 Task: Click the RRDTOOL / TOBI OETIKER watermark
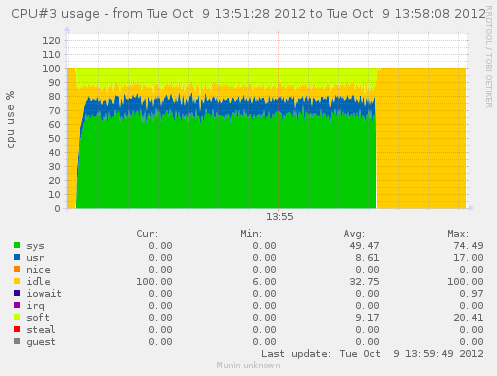[488, 57]
